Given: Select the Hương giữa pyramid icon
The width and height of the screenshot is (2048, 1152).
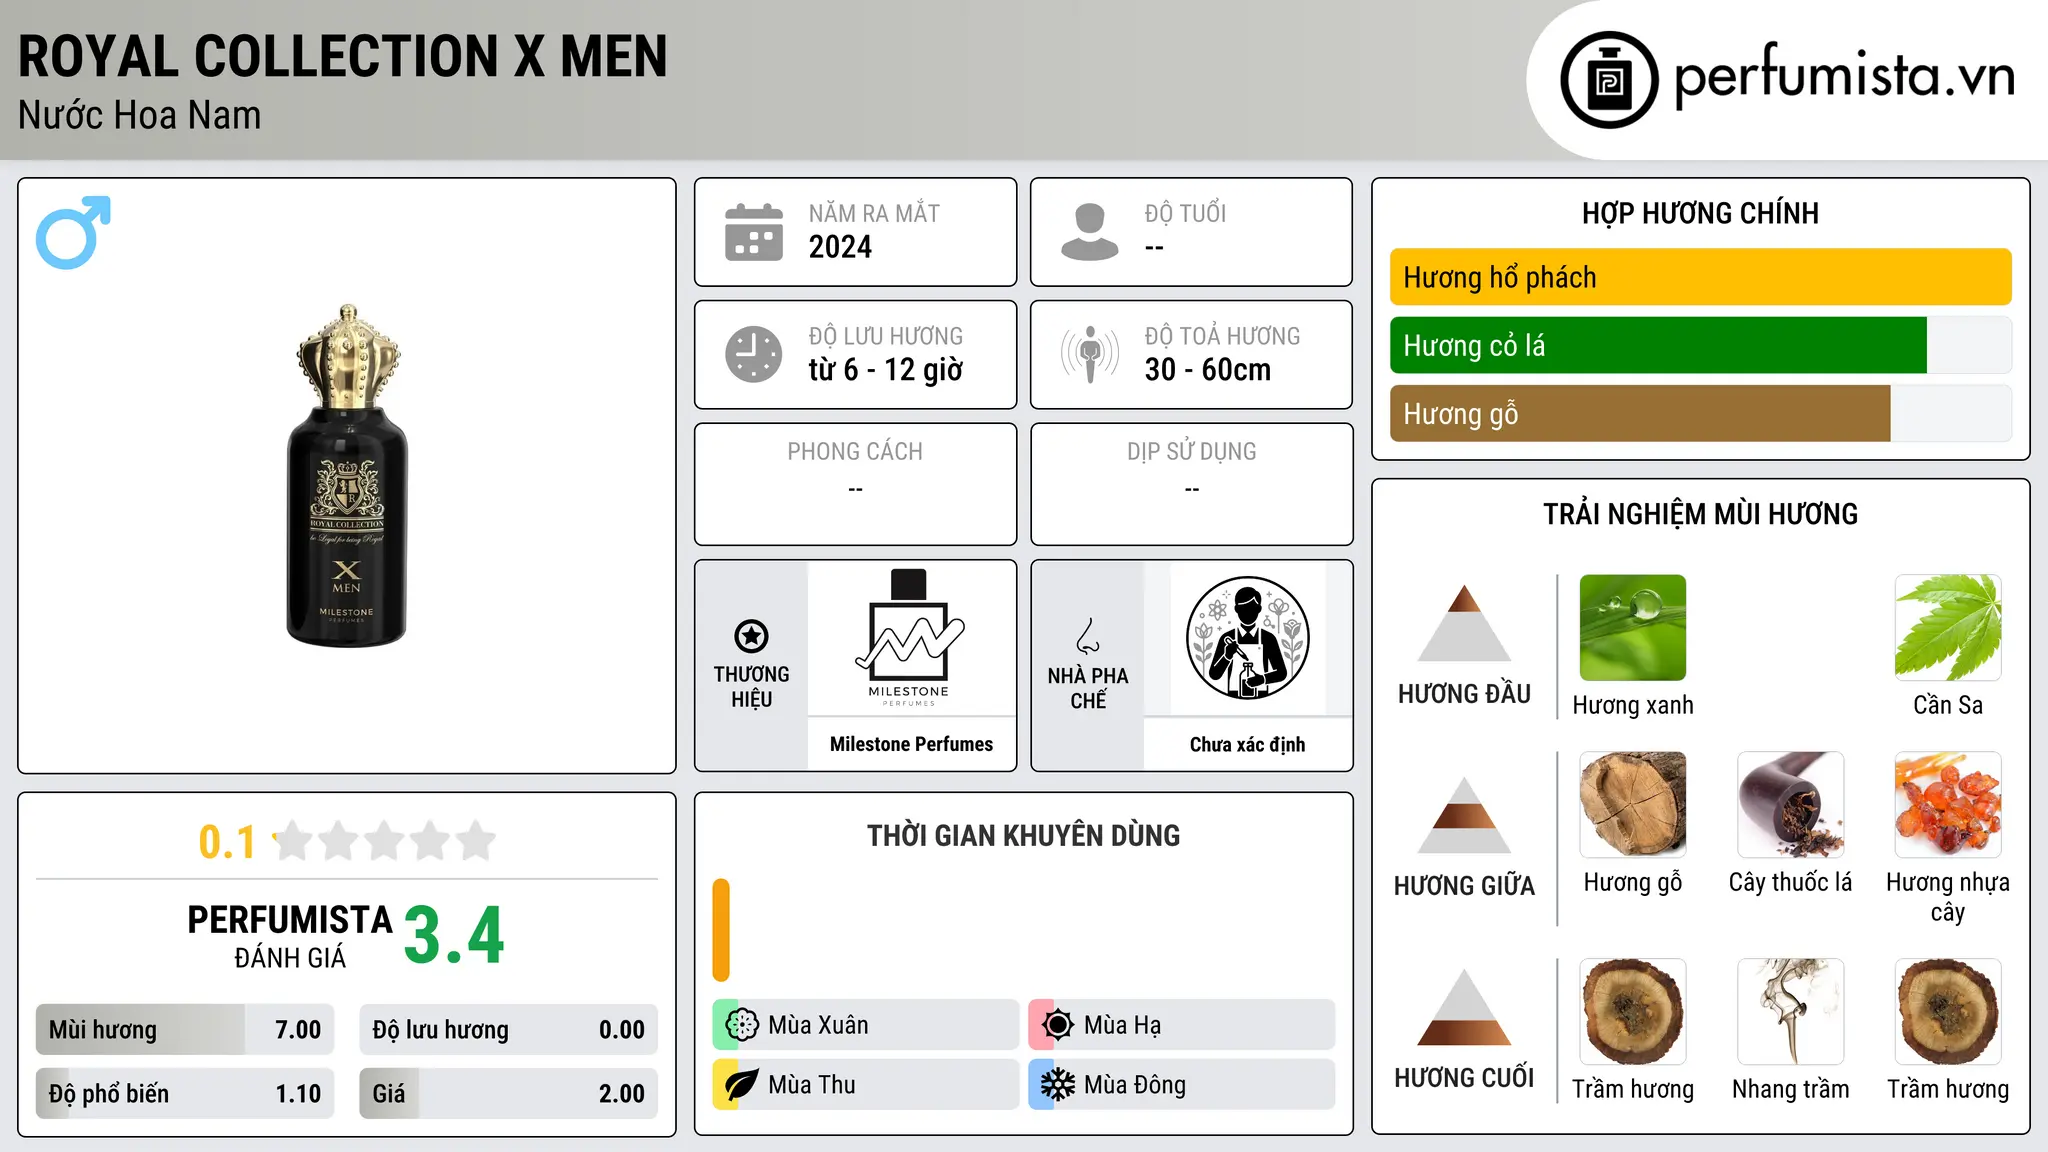Looking at the screenshot, I should pos(1464,815).
